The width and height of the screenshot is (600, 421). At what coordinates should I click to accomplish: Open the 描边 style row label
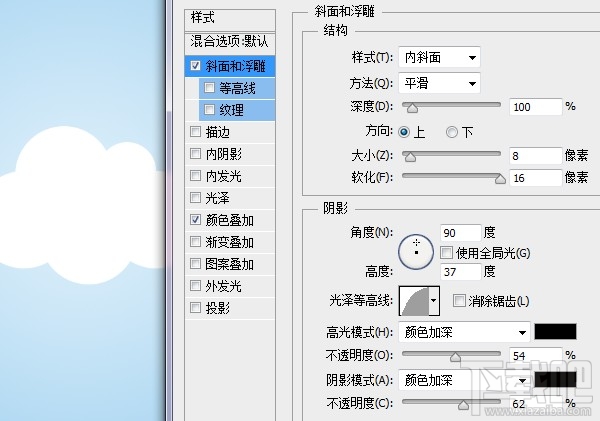tap(217, 132)
